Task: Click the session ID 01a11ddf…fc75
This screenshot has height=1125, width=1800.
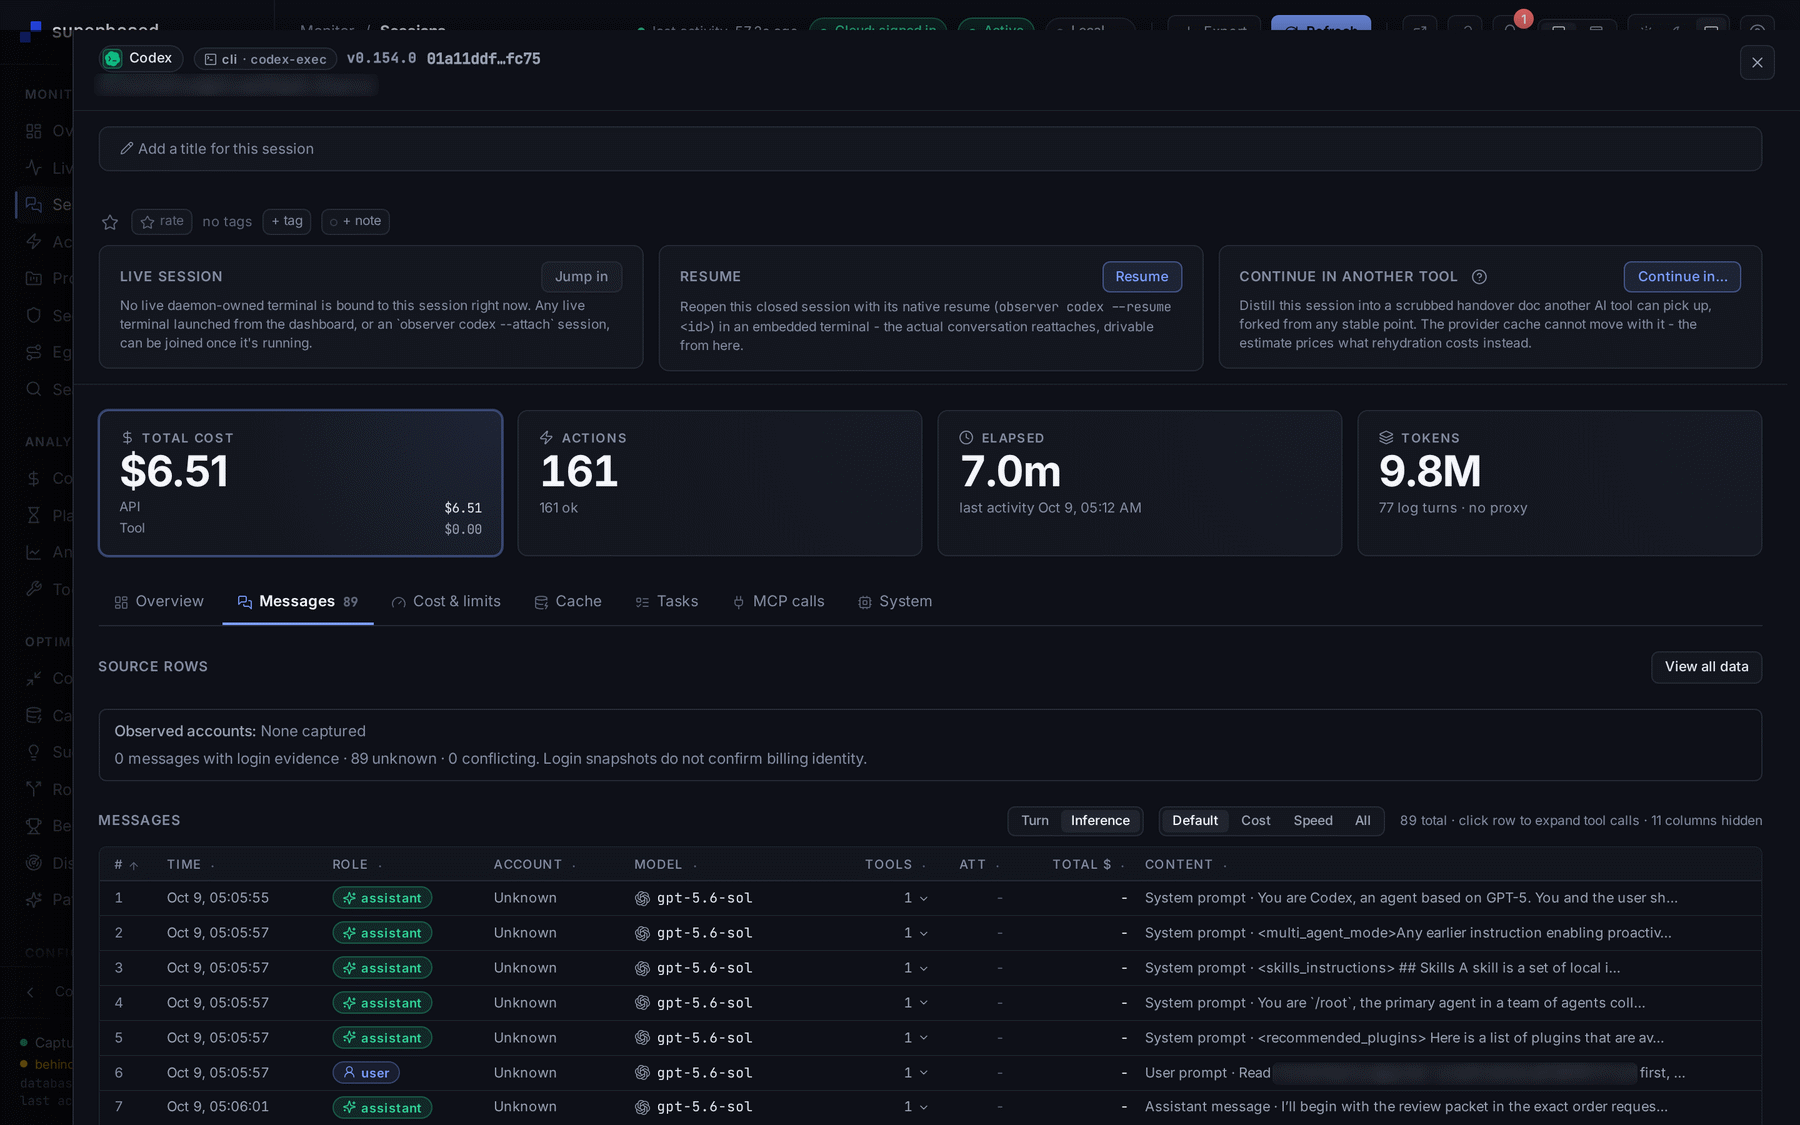Action: [x=483, y=59]
